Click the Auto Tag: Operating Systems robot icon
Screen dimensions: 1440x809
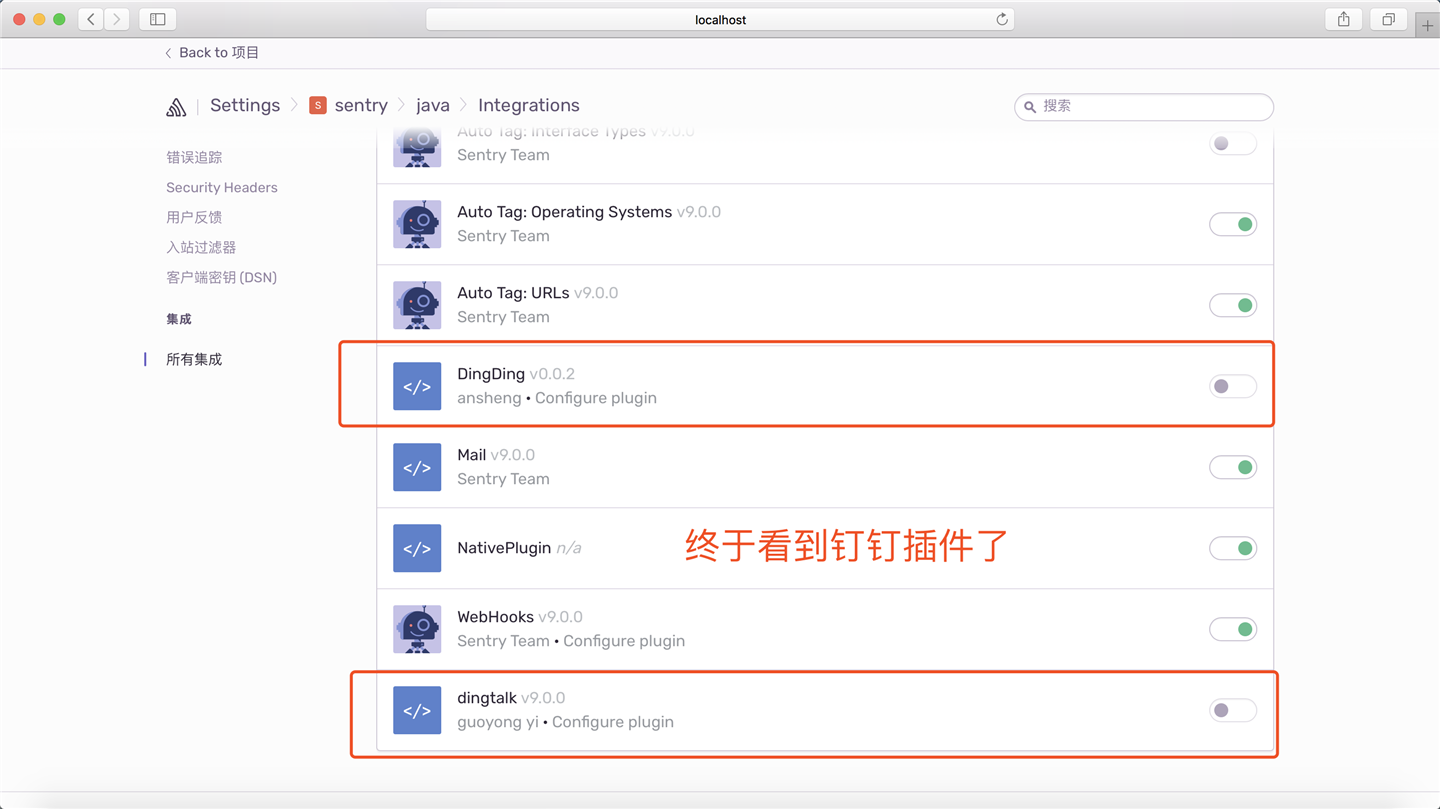pos(417,224)
